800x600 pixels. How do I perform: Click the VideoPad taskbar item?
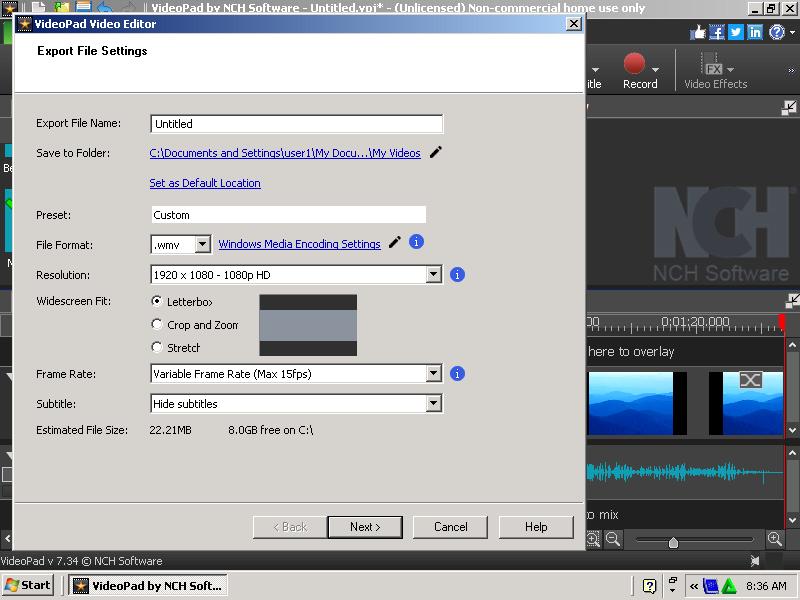pyautogui.click(x=148, y=586)
